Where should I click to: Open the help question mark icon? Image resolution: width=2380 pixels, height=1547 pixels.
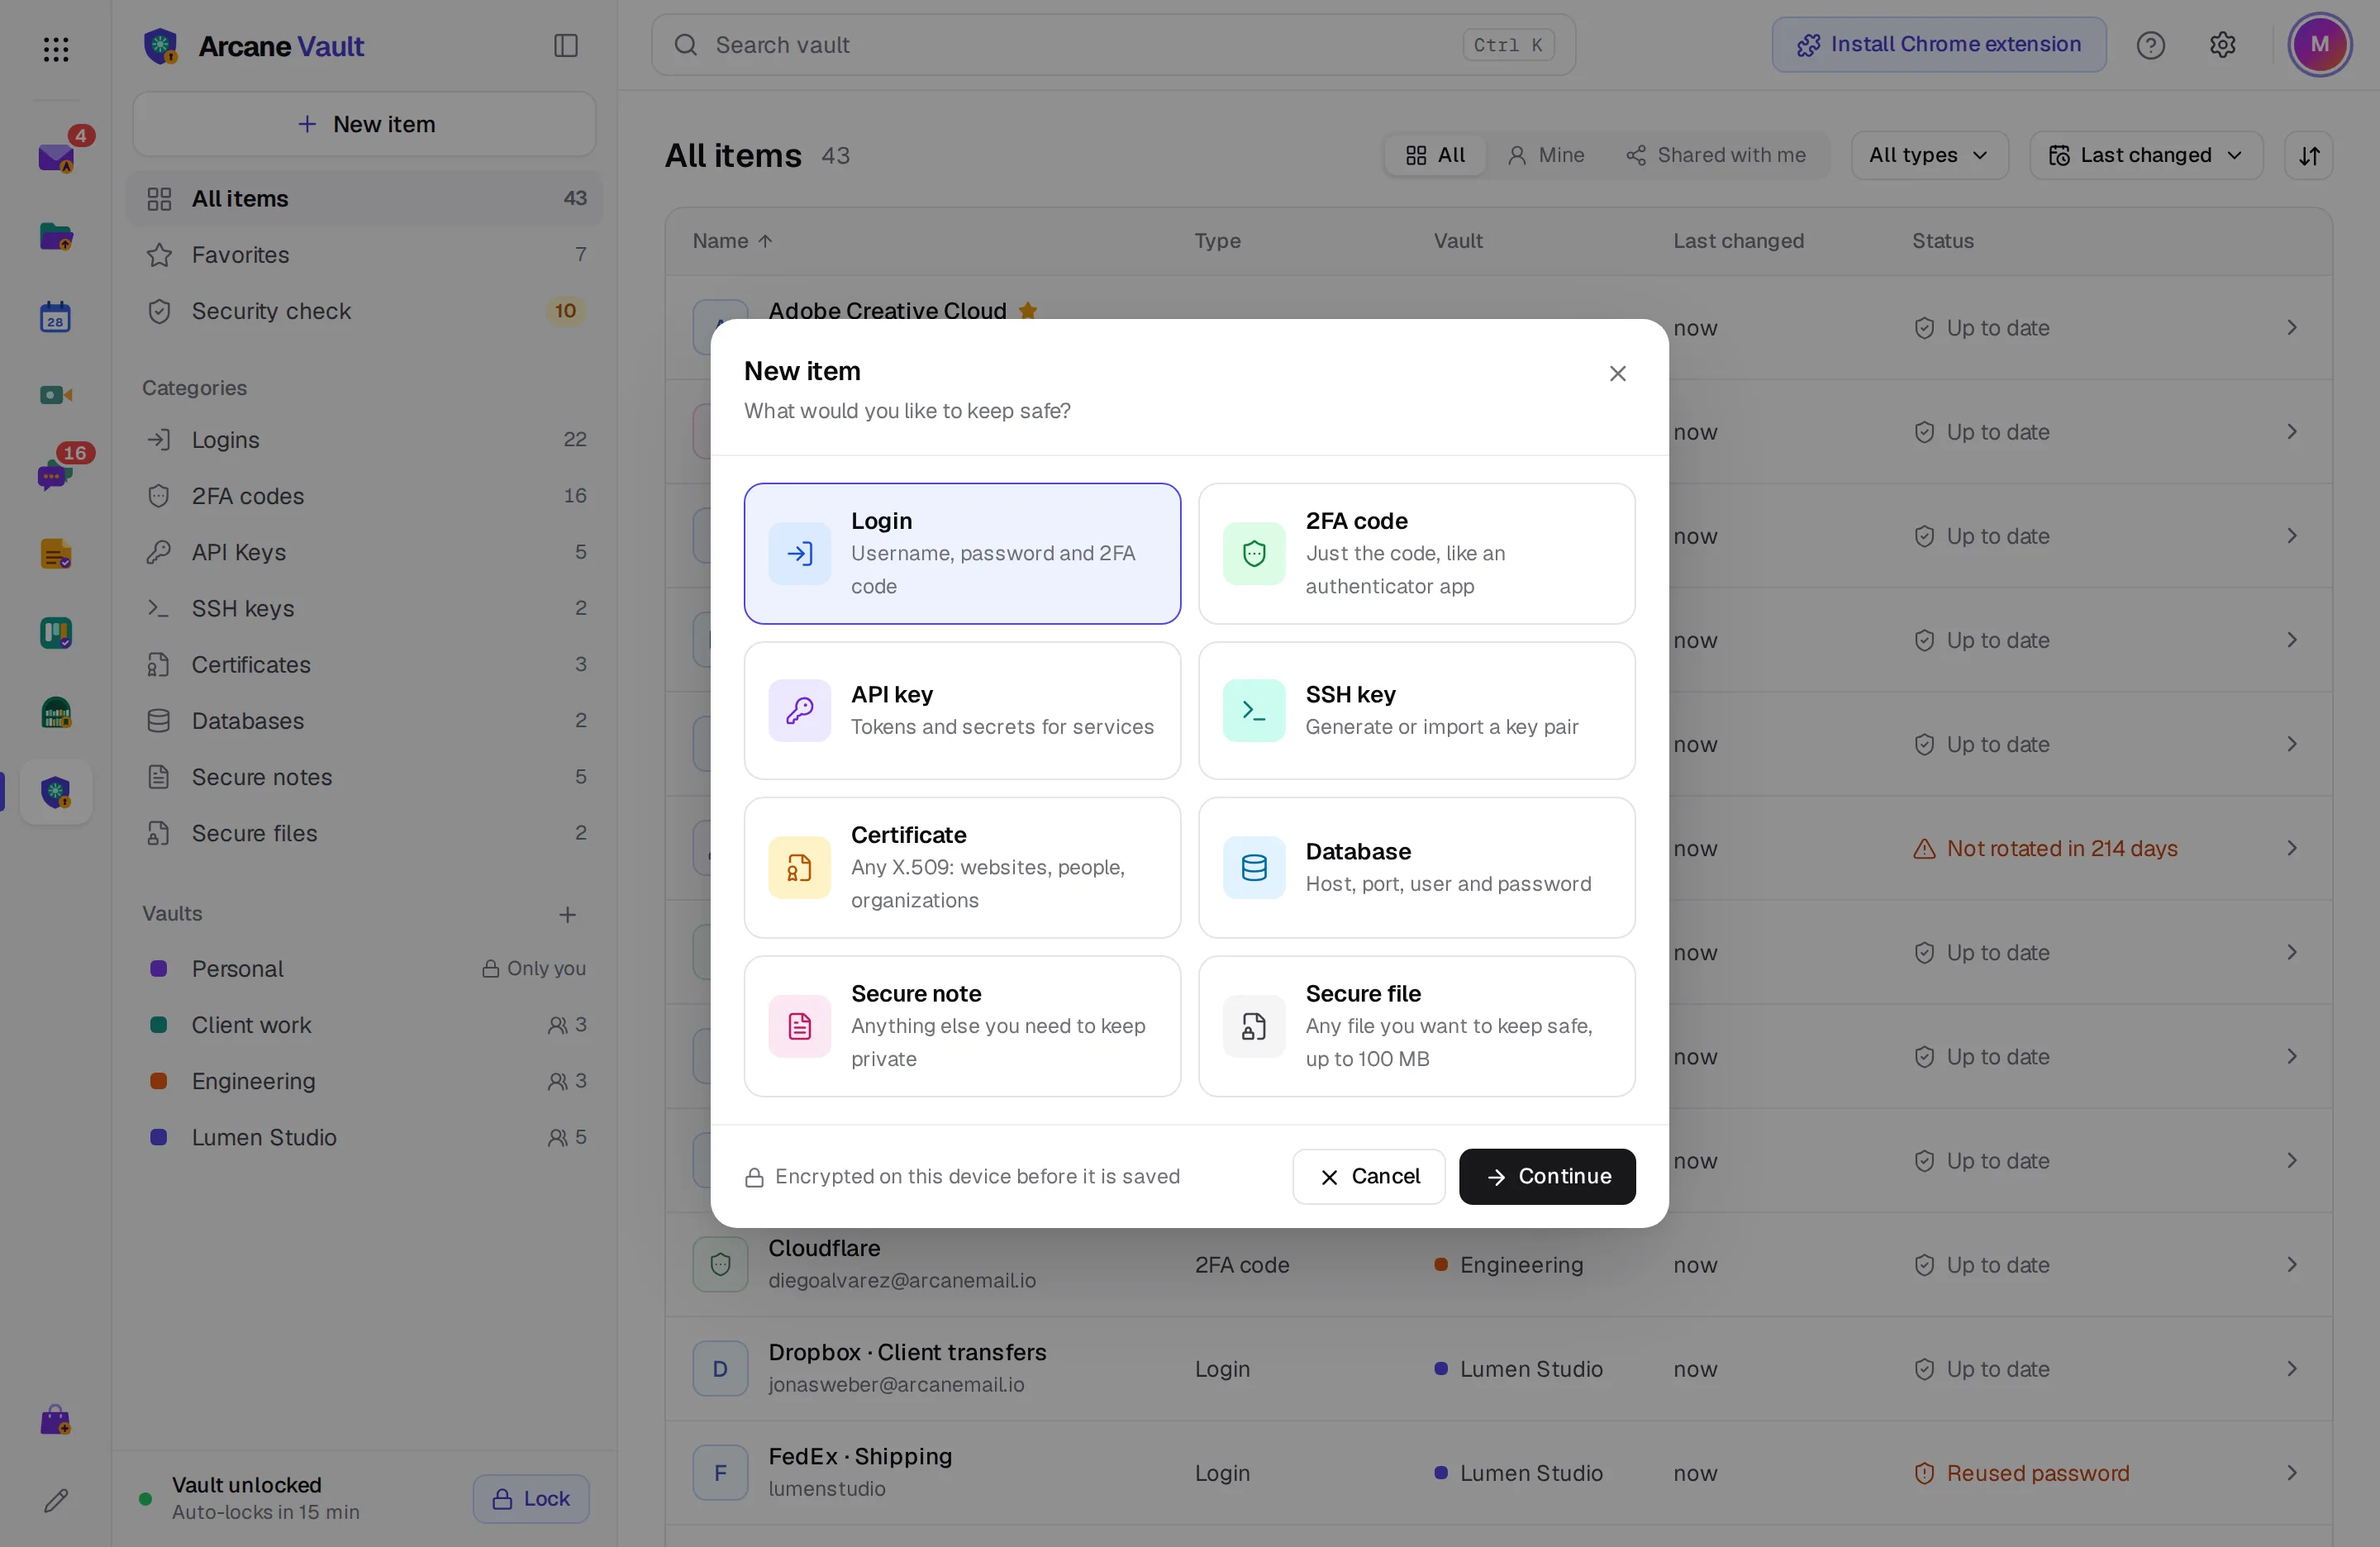[2151, 45]
